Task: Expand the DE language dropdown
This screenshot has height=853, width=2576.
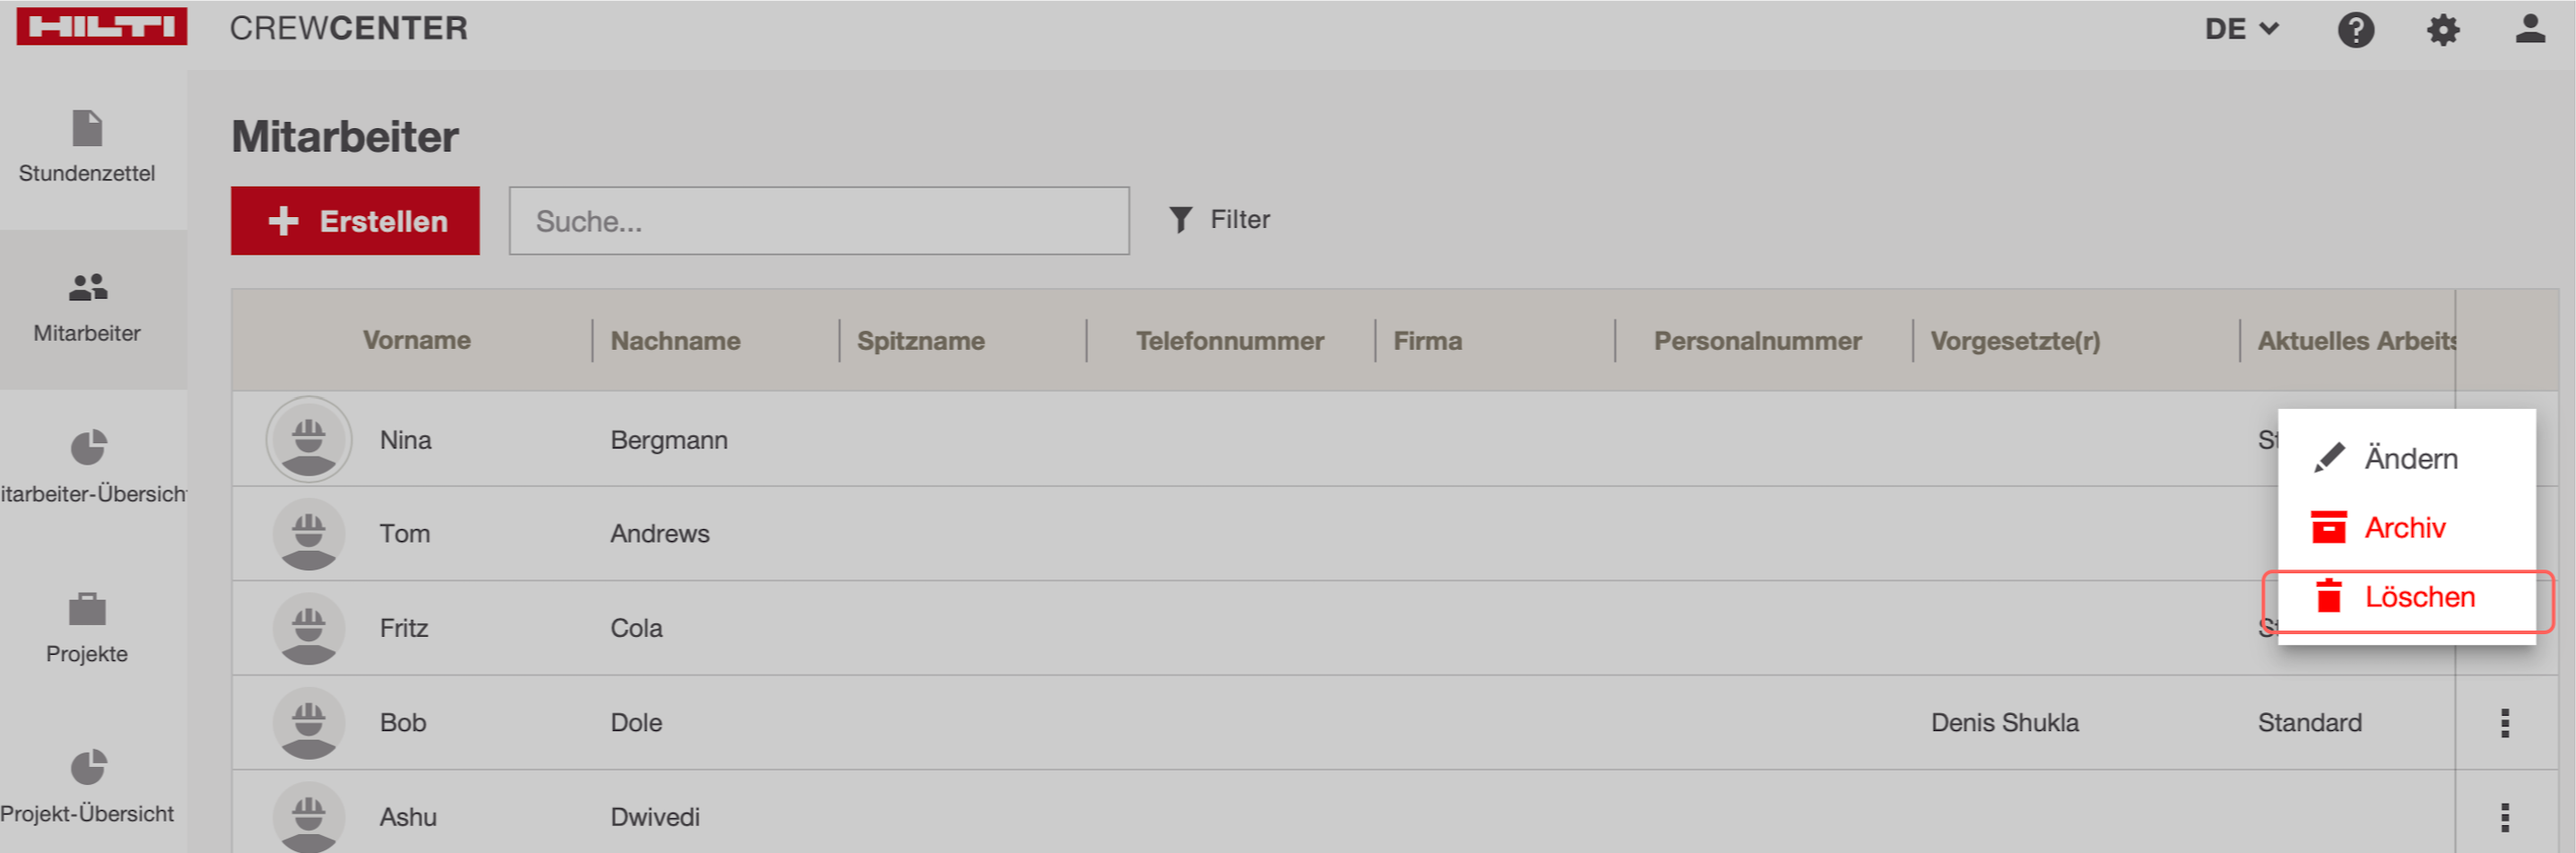Action: (x=2241, y=29)
